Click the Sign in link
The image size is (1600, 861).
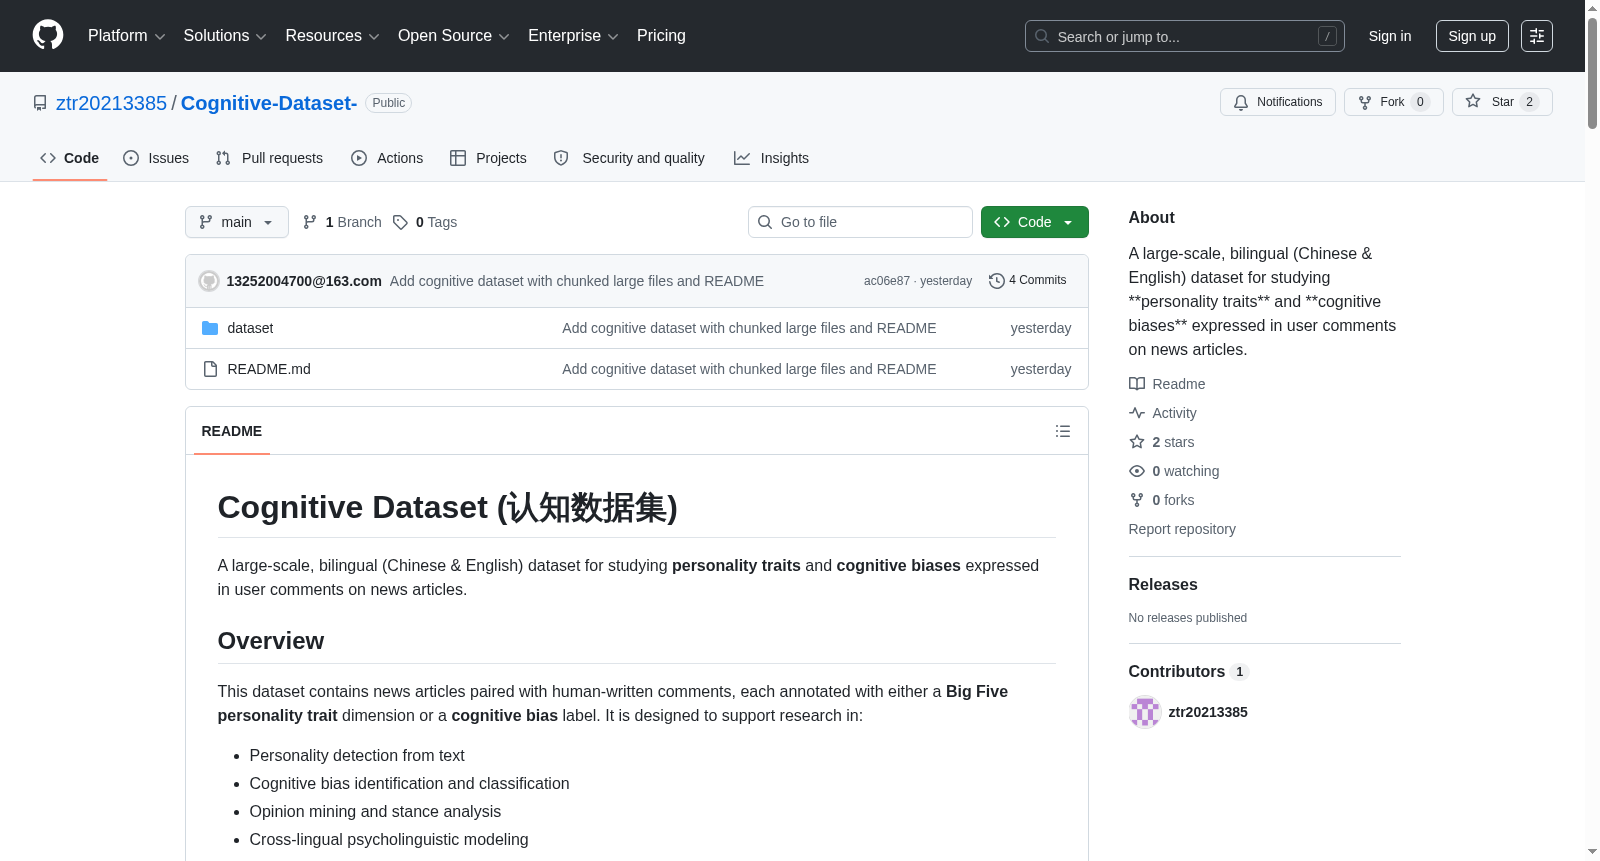[1390, 36]
